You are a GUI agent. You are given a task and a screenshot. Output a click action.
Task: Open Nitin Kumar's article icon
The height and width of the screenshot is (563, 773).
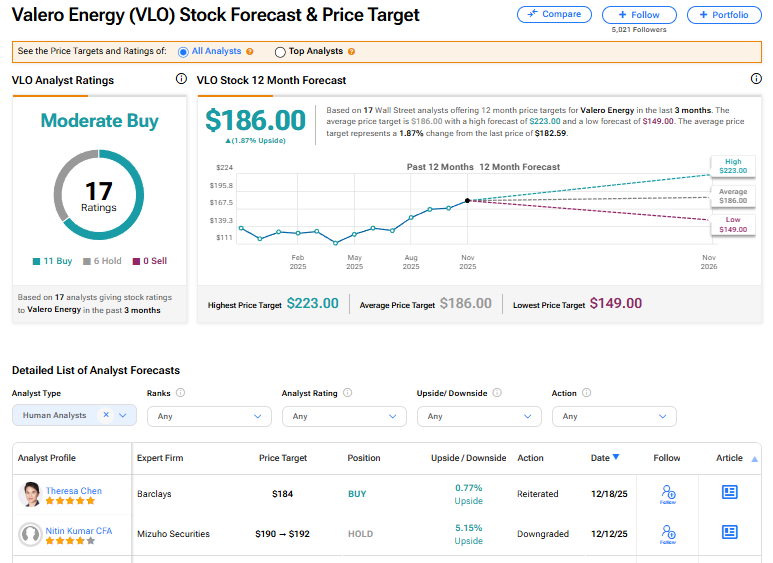pos(729,533)
